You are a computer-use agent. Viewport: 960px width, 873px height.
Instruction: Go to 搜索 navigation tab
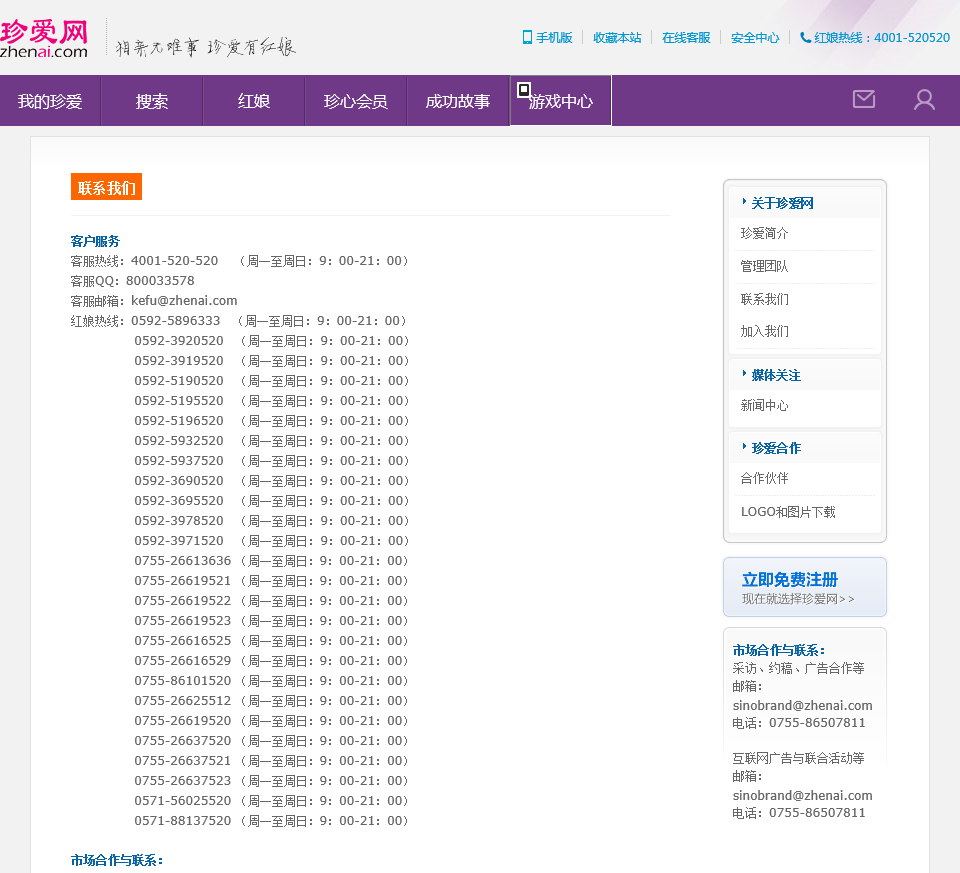coord(152,101)
